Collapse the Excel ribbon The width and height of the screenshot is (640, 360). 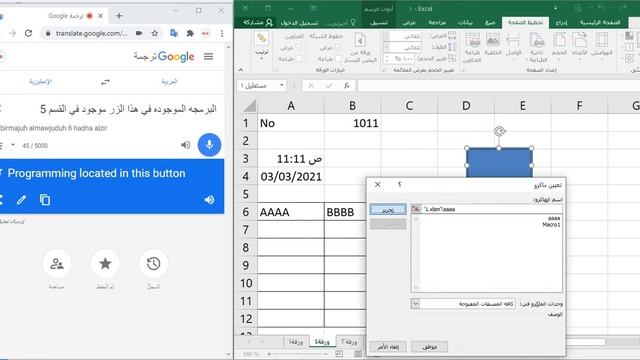[x=241, y=70]
